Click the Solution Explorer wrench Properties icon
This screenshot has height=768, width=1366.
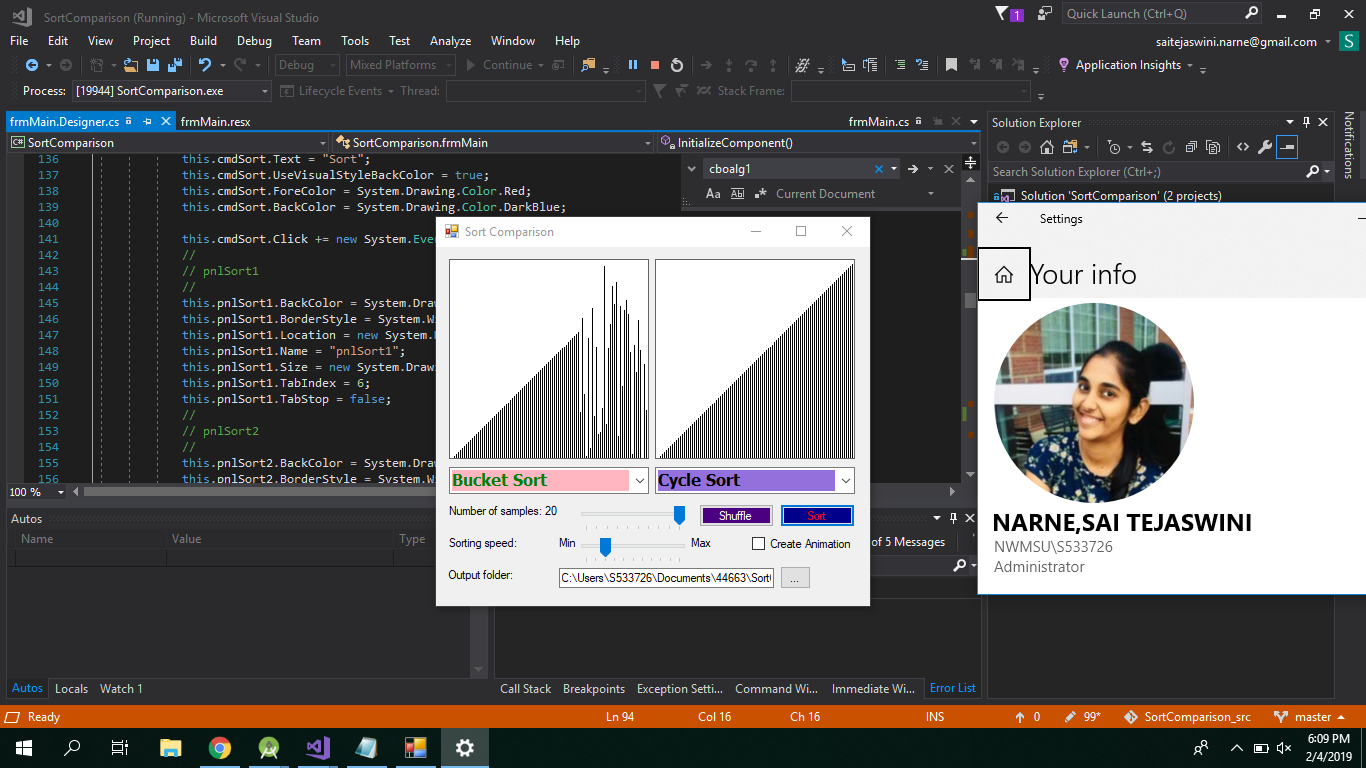click(1265, 147)
